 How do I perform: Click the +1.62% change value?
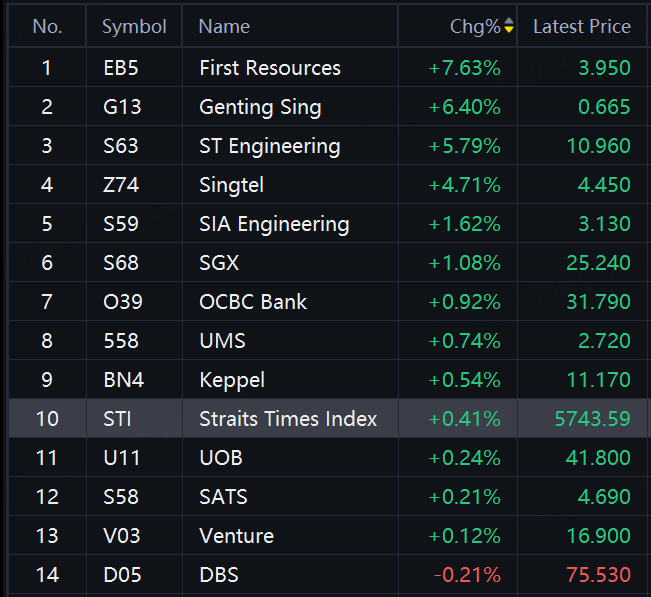(465, 224)
